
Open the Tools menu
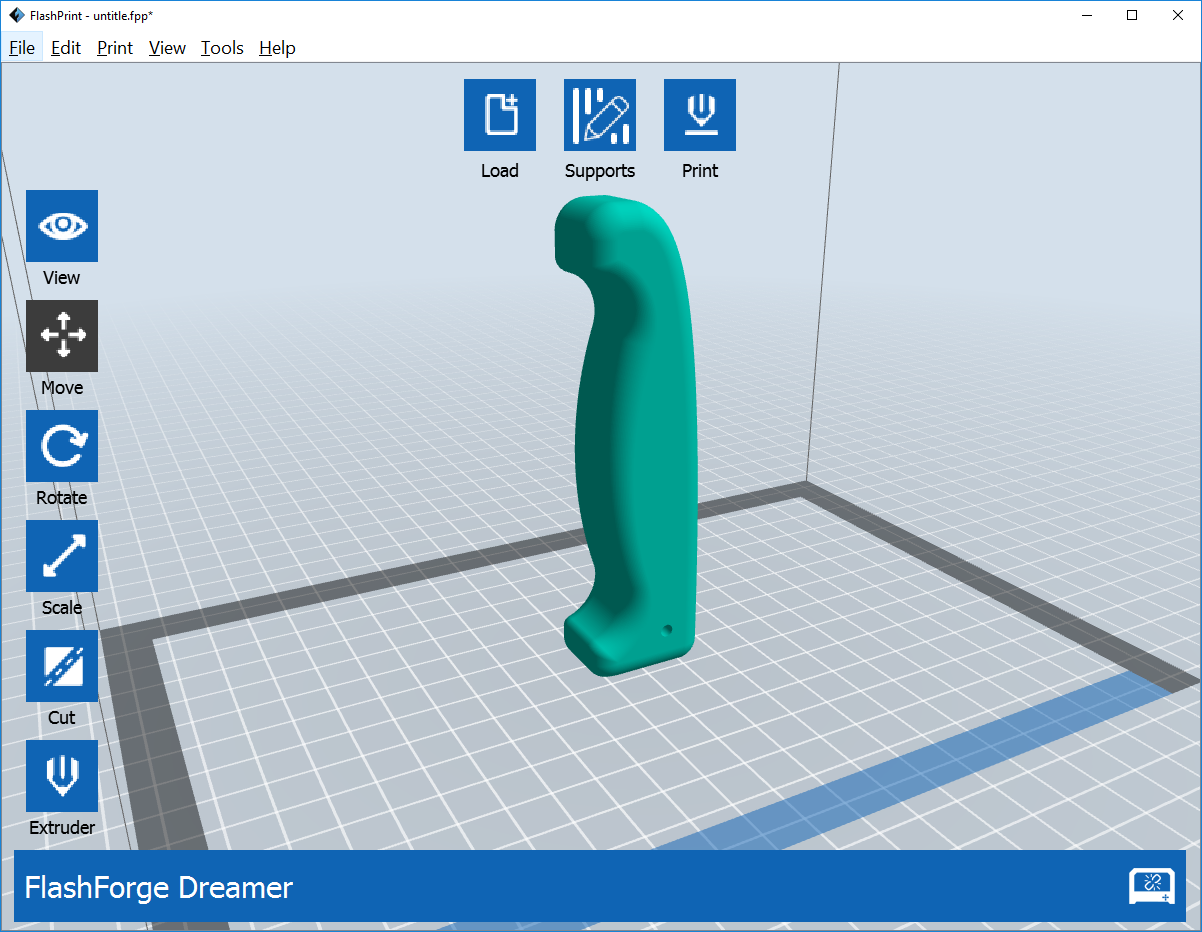tap(222, 48)
